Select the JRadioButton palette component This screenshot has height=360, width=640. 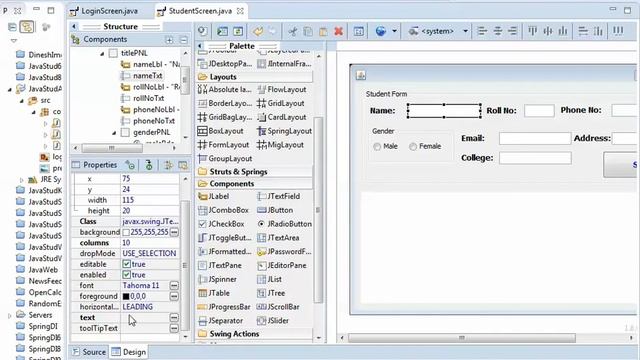(285, 224)
